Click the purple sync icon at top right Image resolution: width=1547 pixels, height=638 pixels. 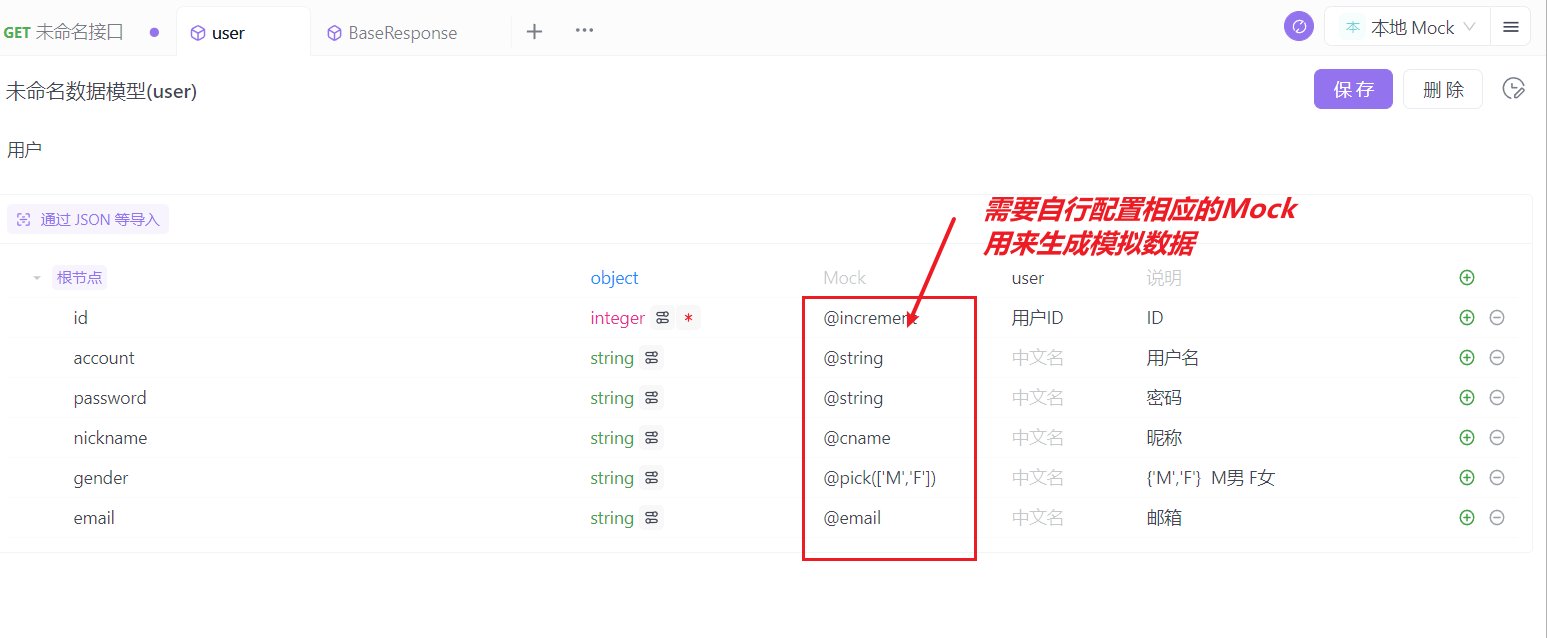pos(1298,25)
